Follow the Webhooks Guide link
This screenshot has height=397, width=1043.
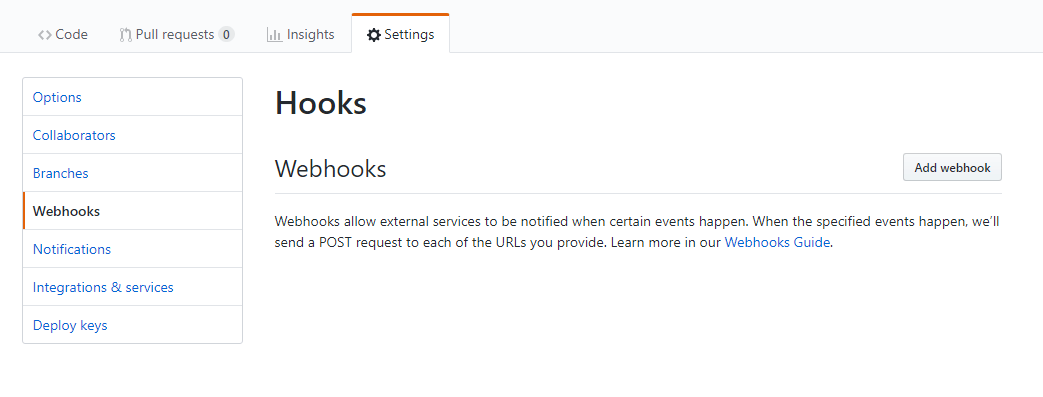[777, 243]
